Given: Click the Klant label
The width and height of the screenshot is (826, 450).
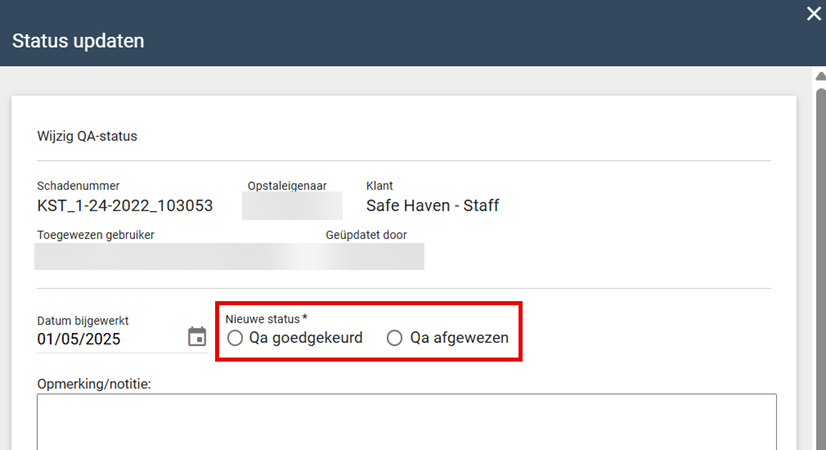Looking at the screenshot, I should (x=379, y=186).
